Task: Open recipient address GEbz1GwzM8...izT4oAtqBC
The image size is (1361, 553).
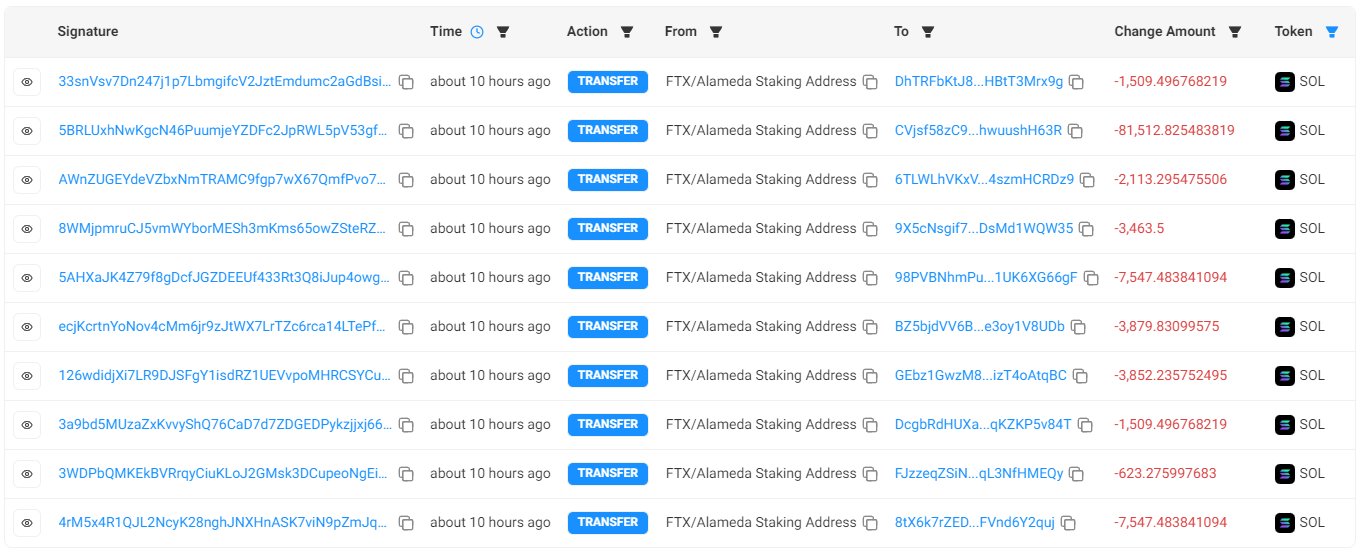Action: pos(981,376)
